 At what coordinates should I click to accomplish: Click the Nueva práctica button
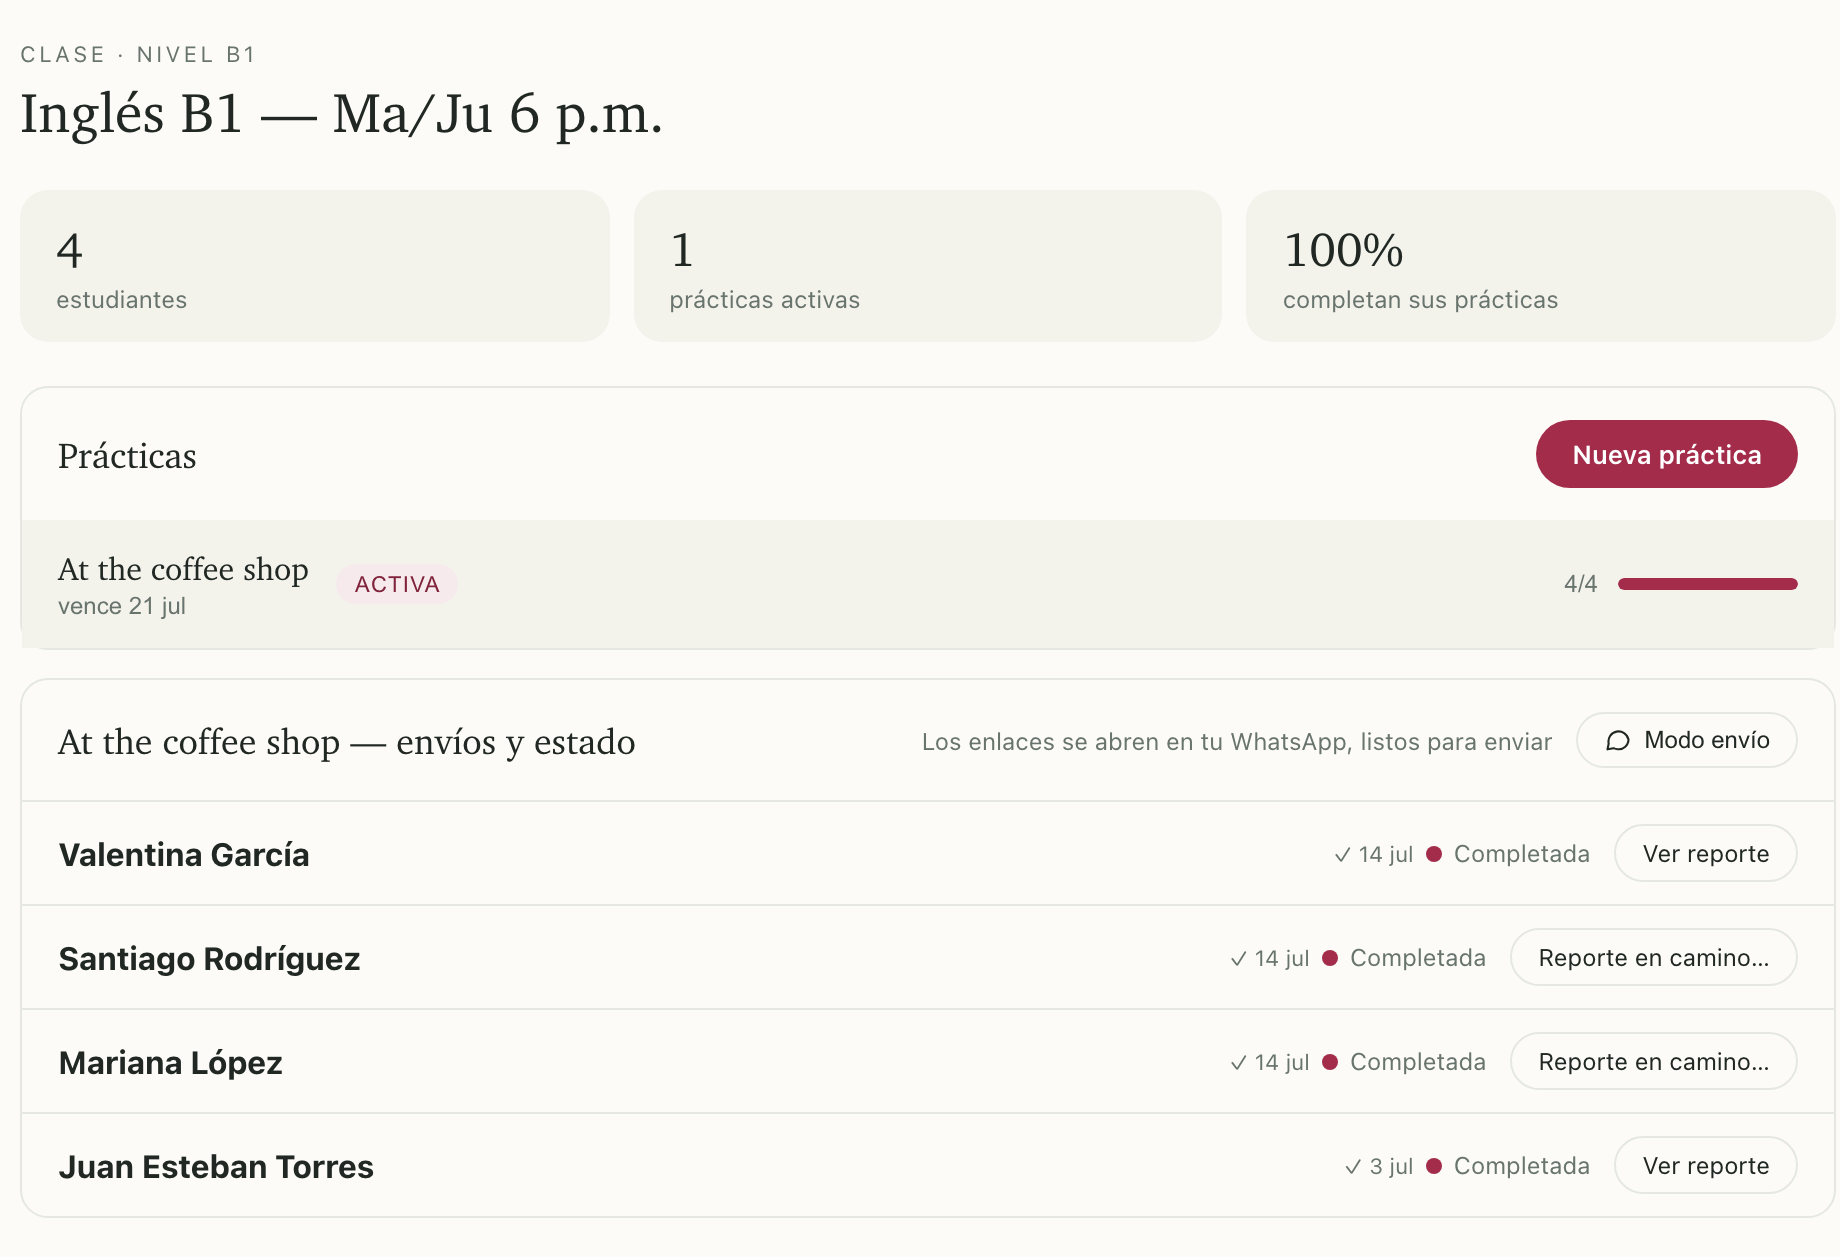point(1666,454)
